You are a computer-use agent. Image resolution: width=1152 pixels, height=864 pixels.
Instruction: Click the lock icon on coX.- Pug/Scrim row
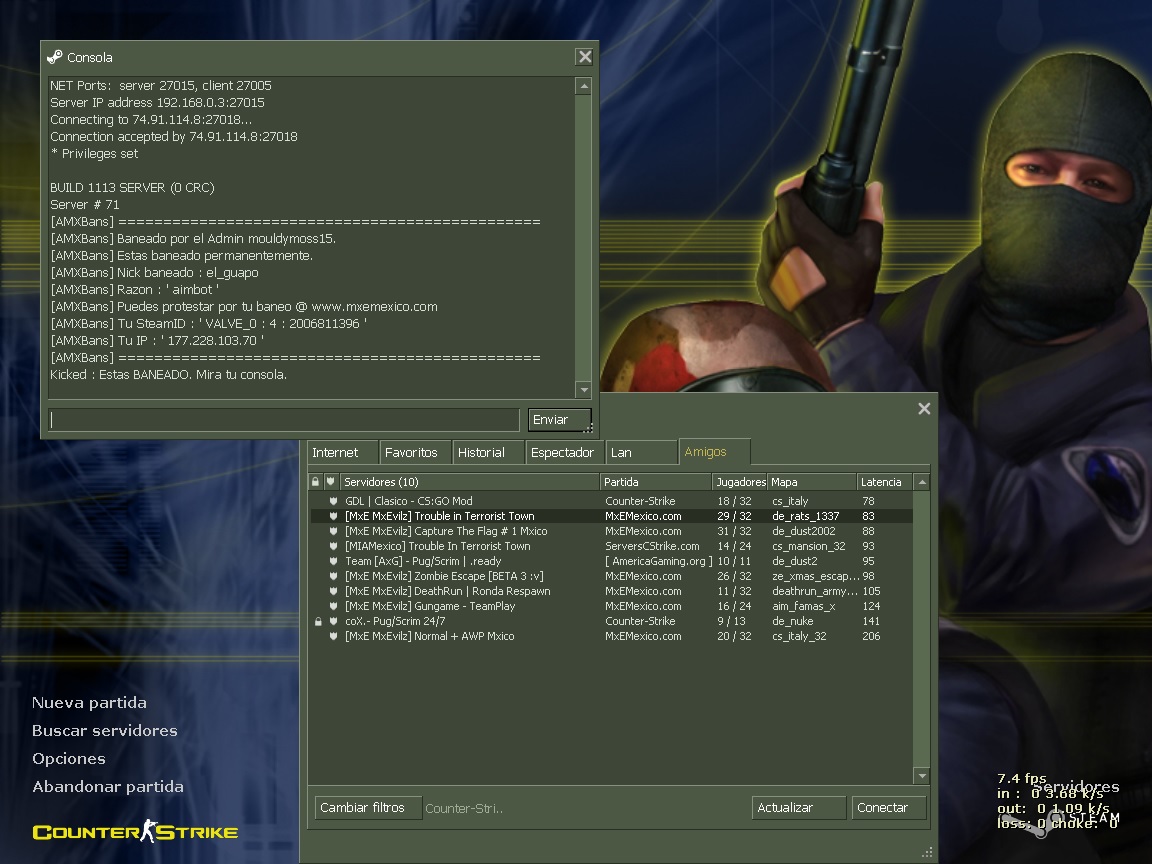pos(318,622)
